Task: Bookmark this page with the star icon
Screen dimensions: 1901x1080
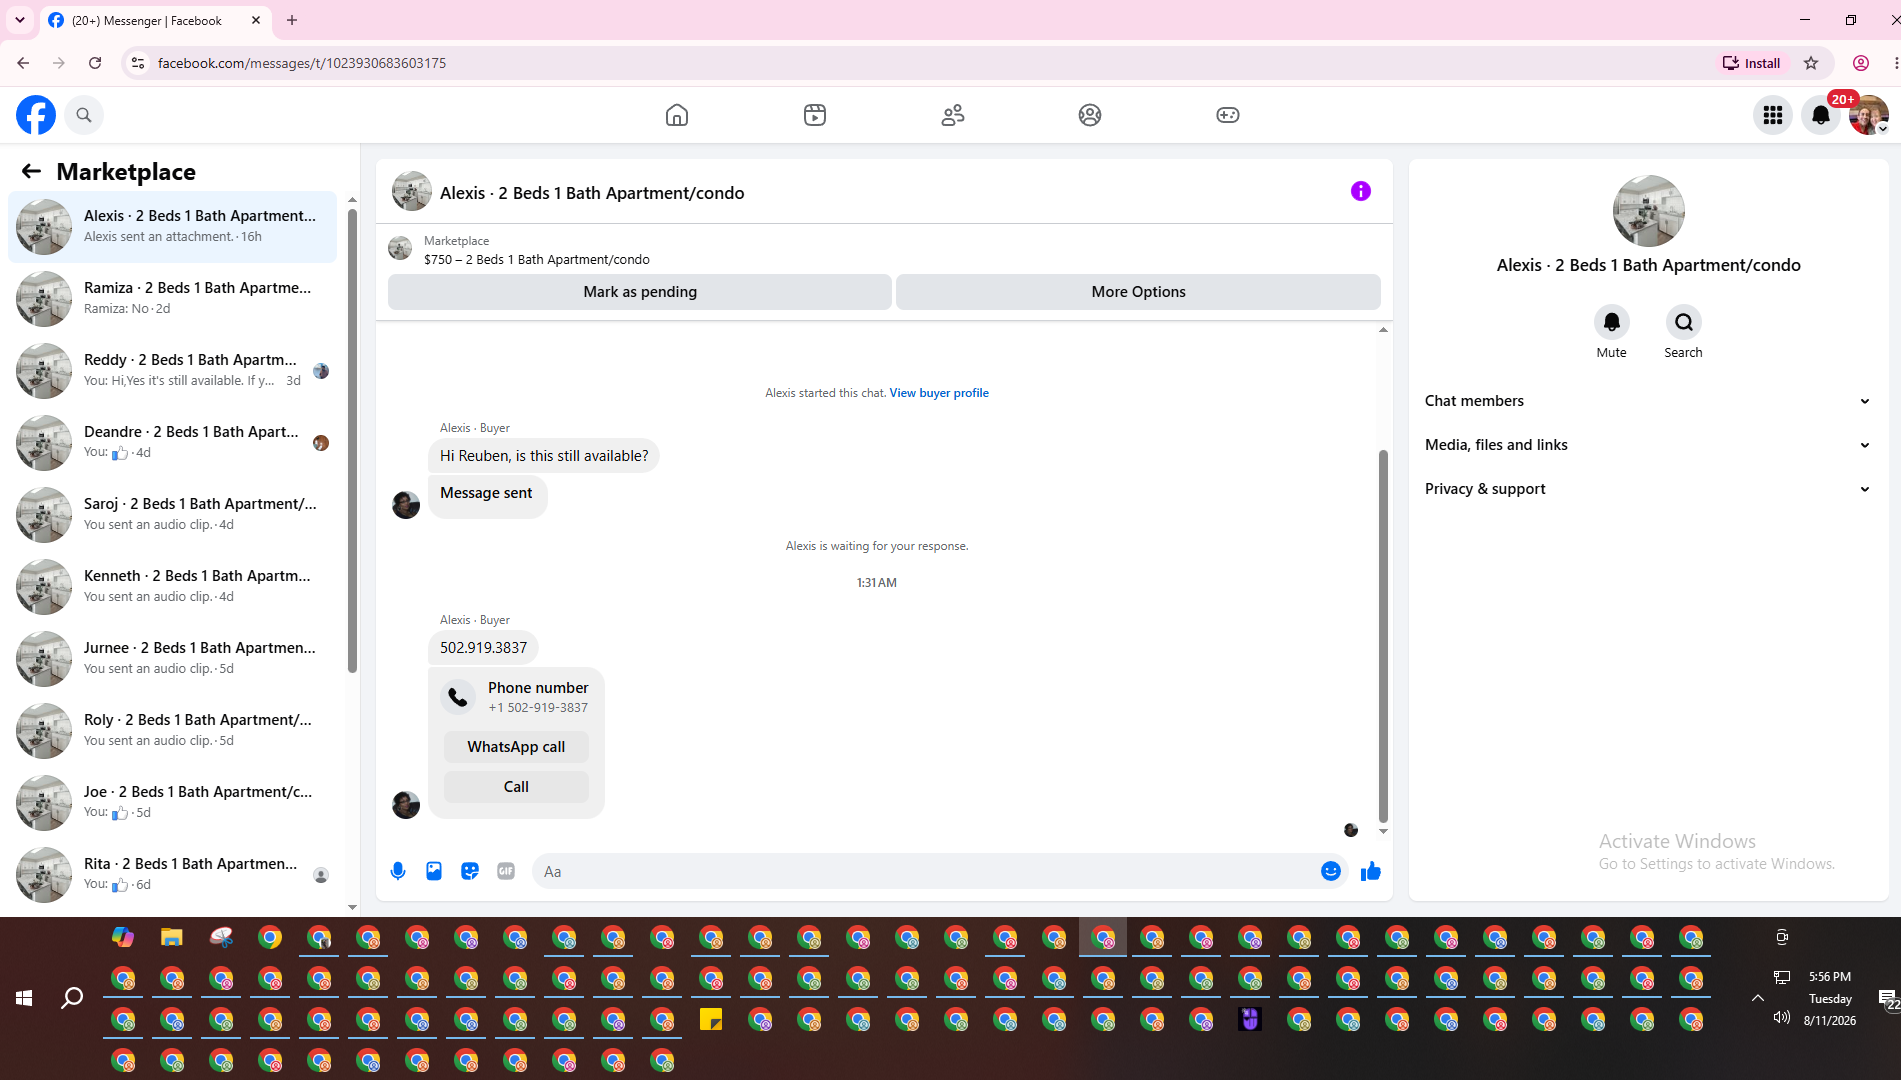Action: tap(1811, 63)
